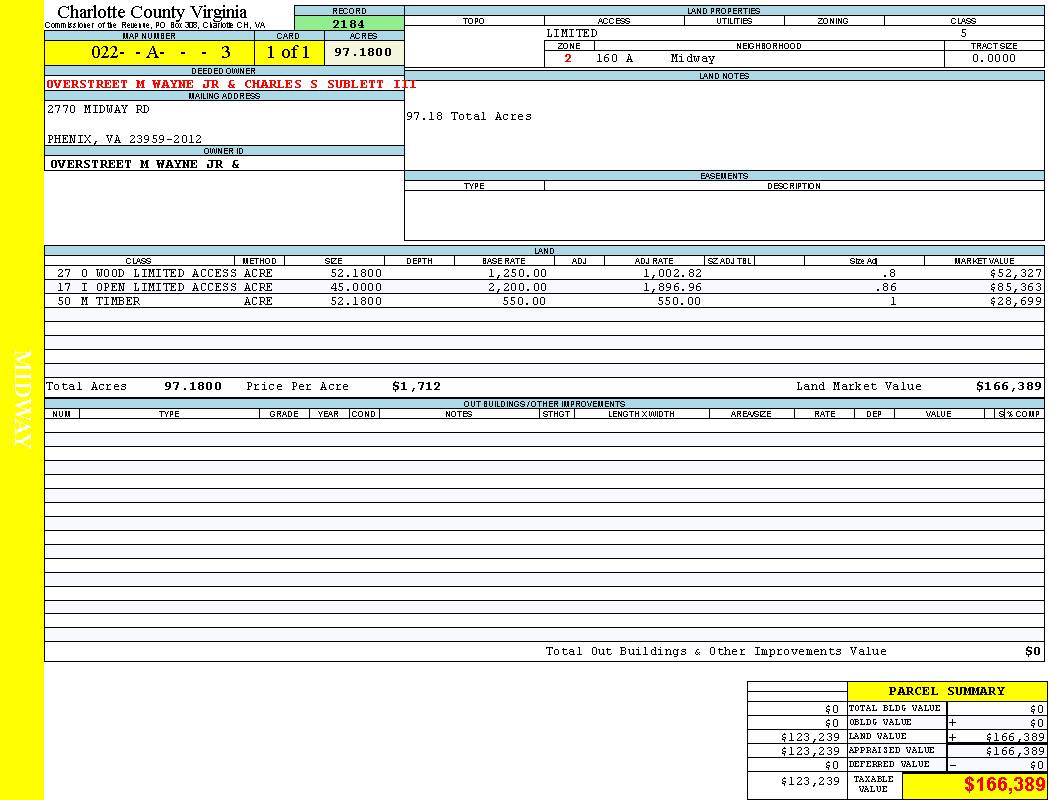Click the card '1 of 1' indicator

[x=288, y=52]
